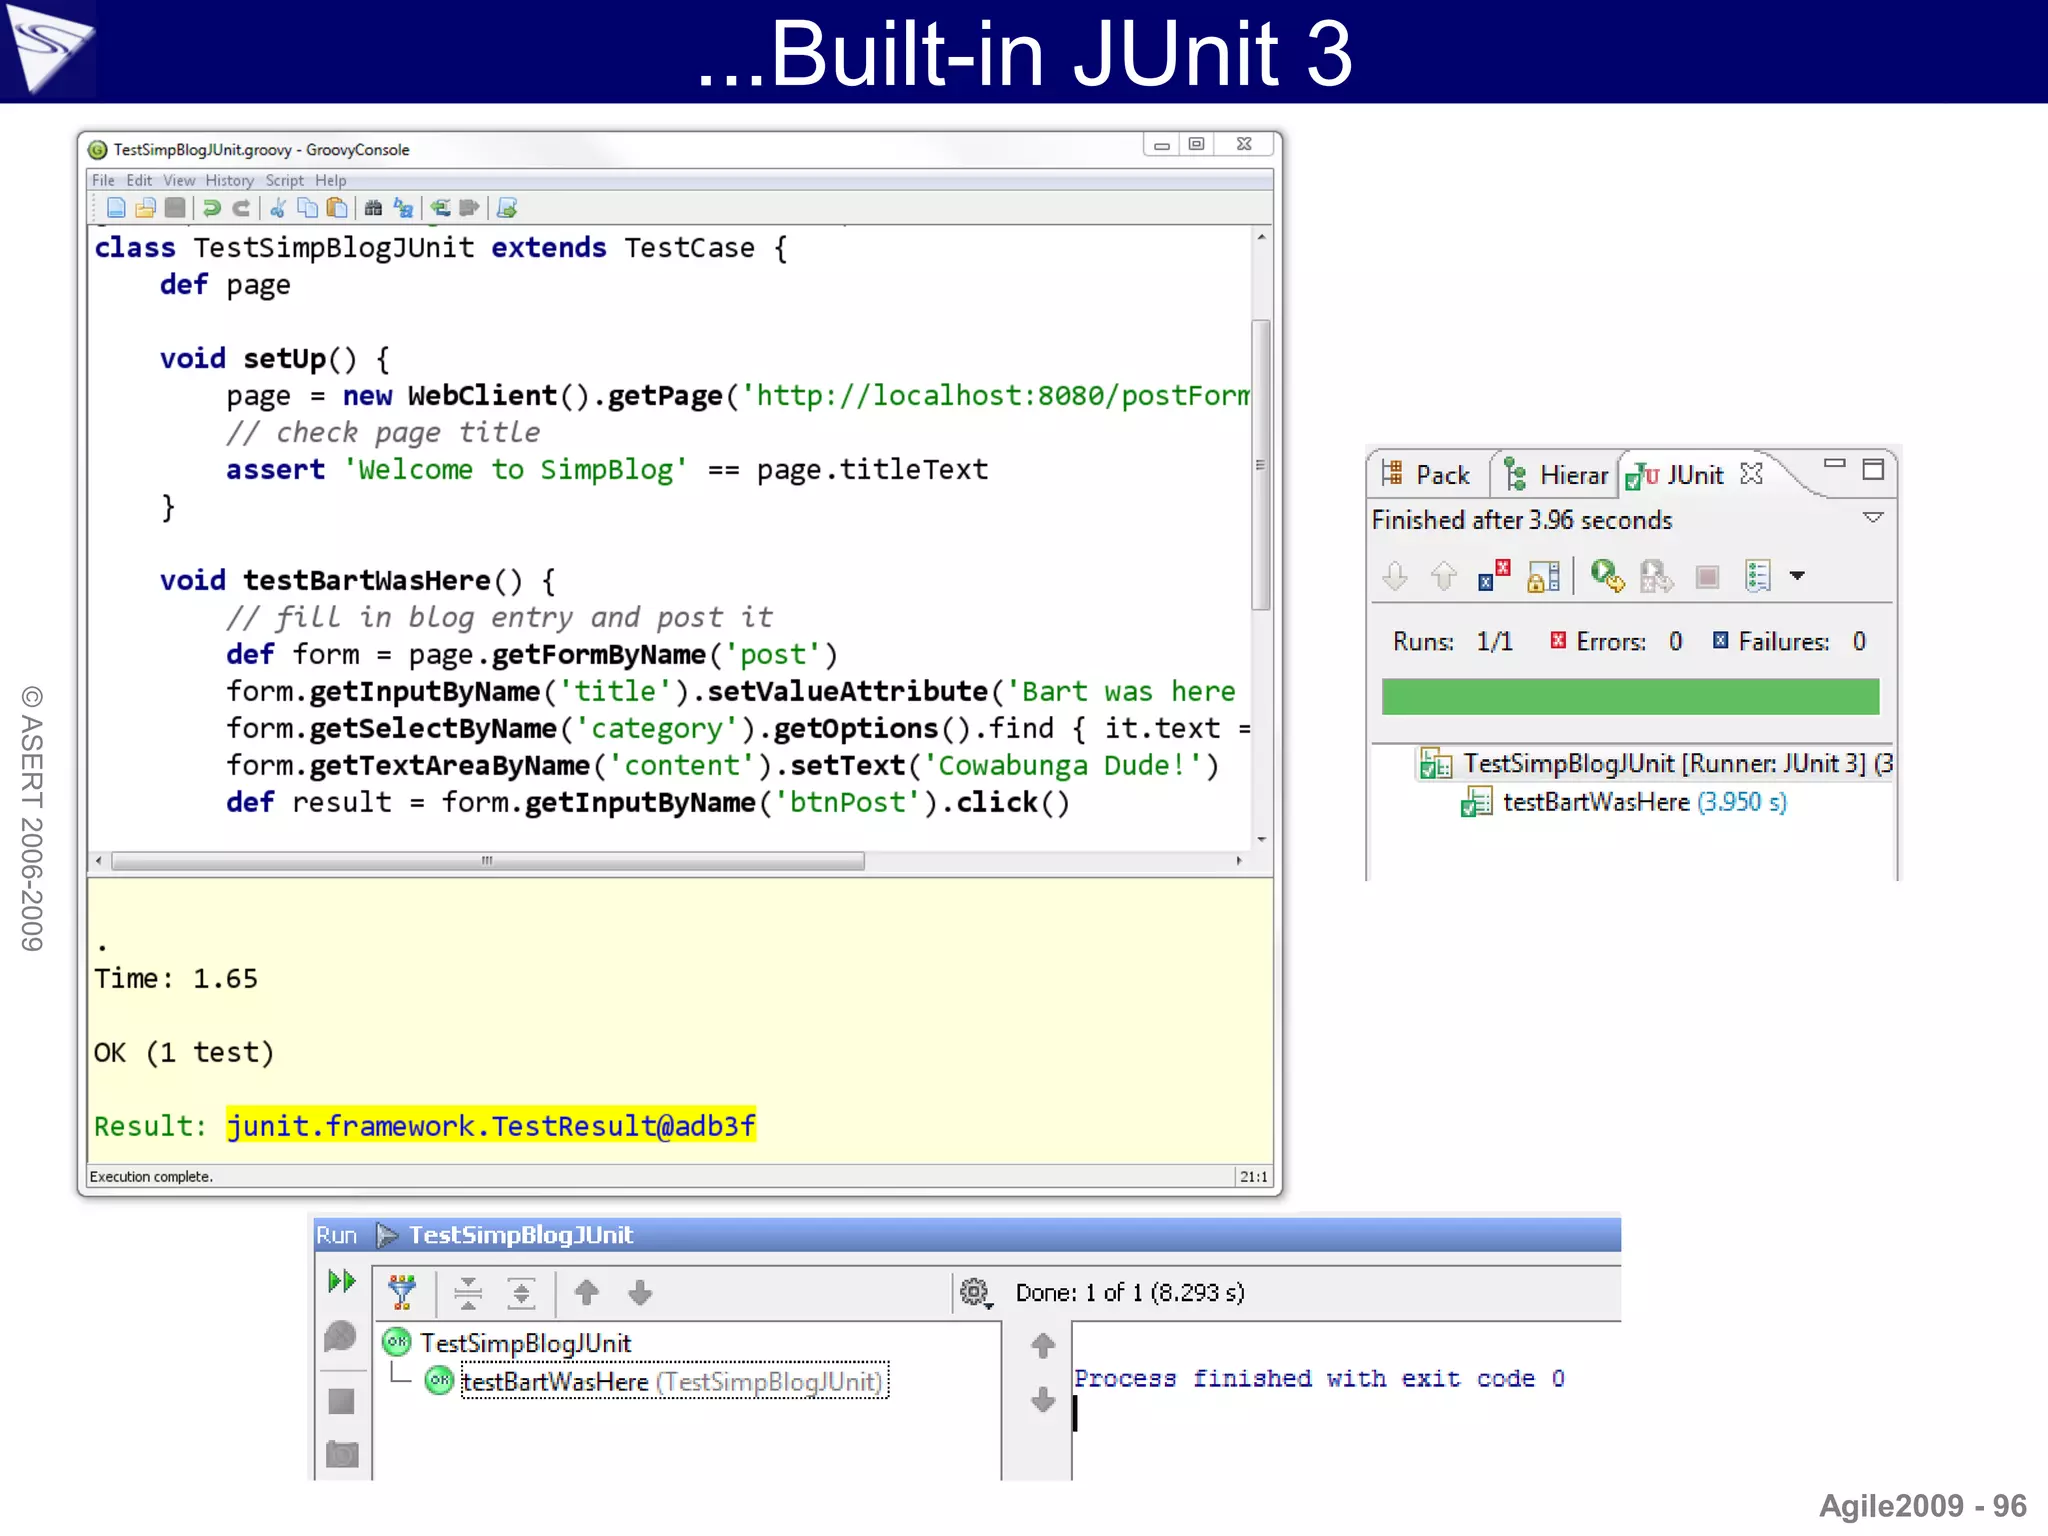The width and height of the screenshot is (2048, 1536).
Task: Open the gear settings dropdown in Run panel
Action: [976, 1293]
